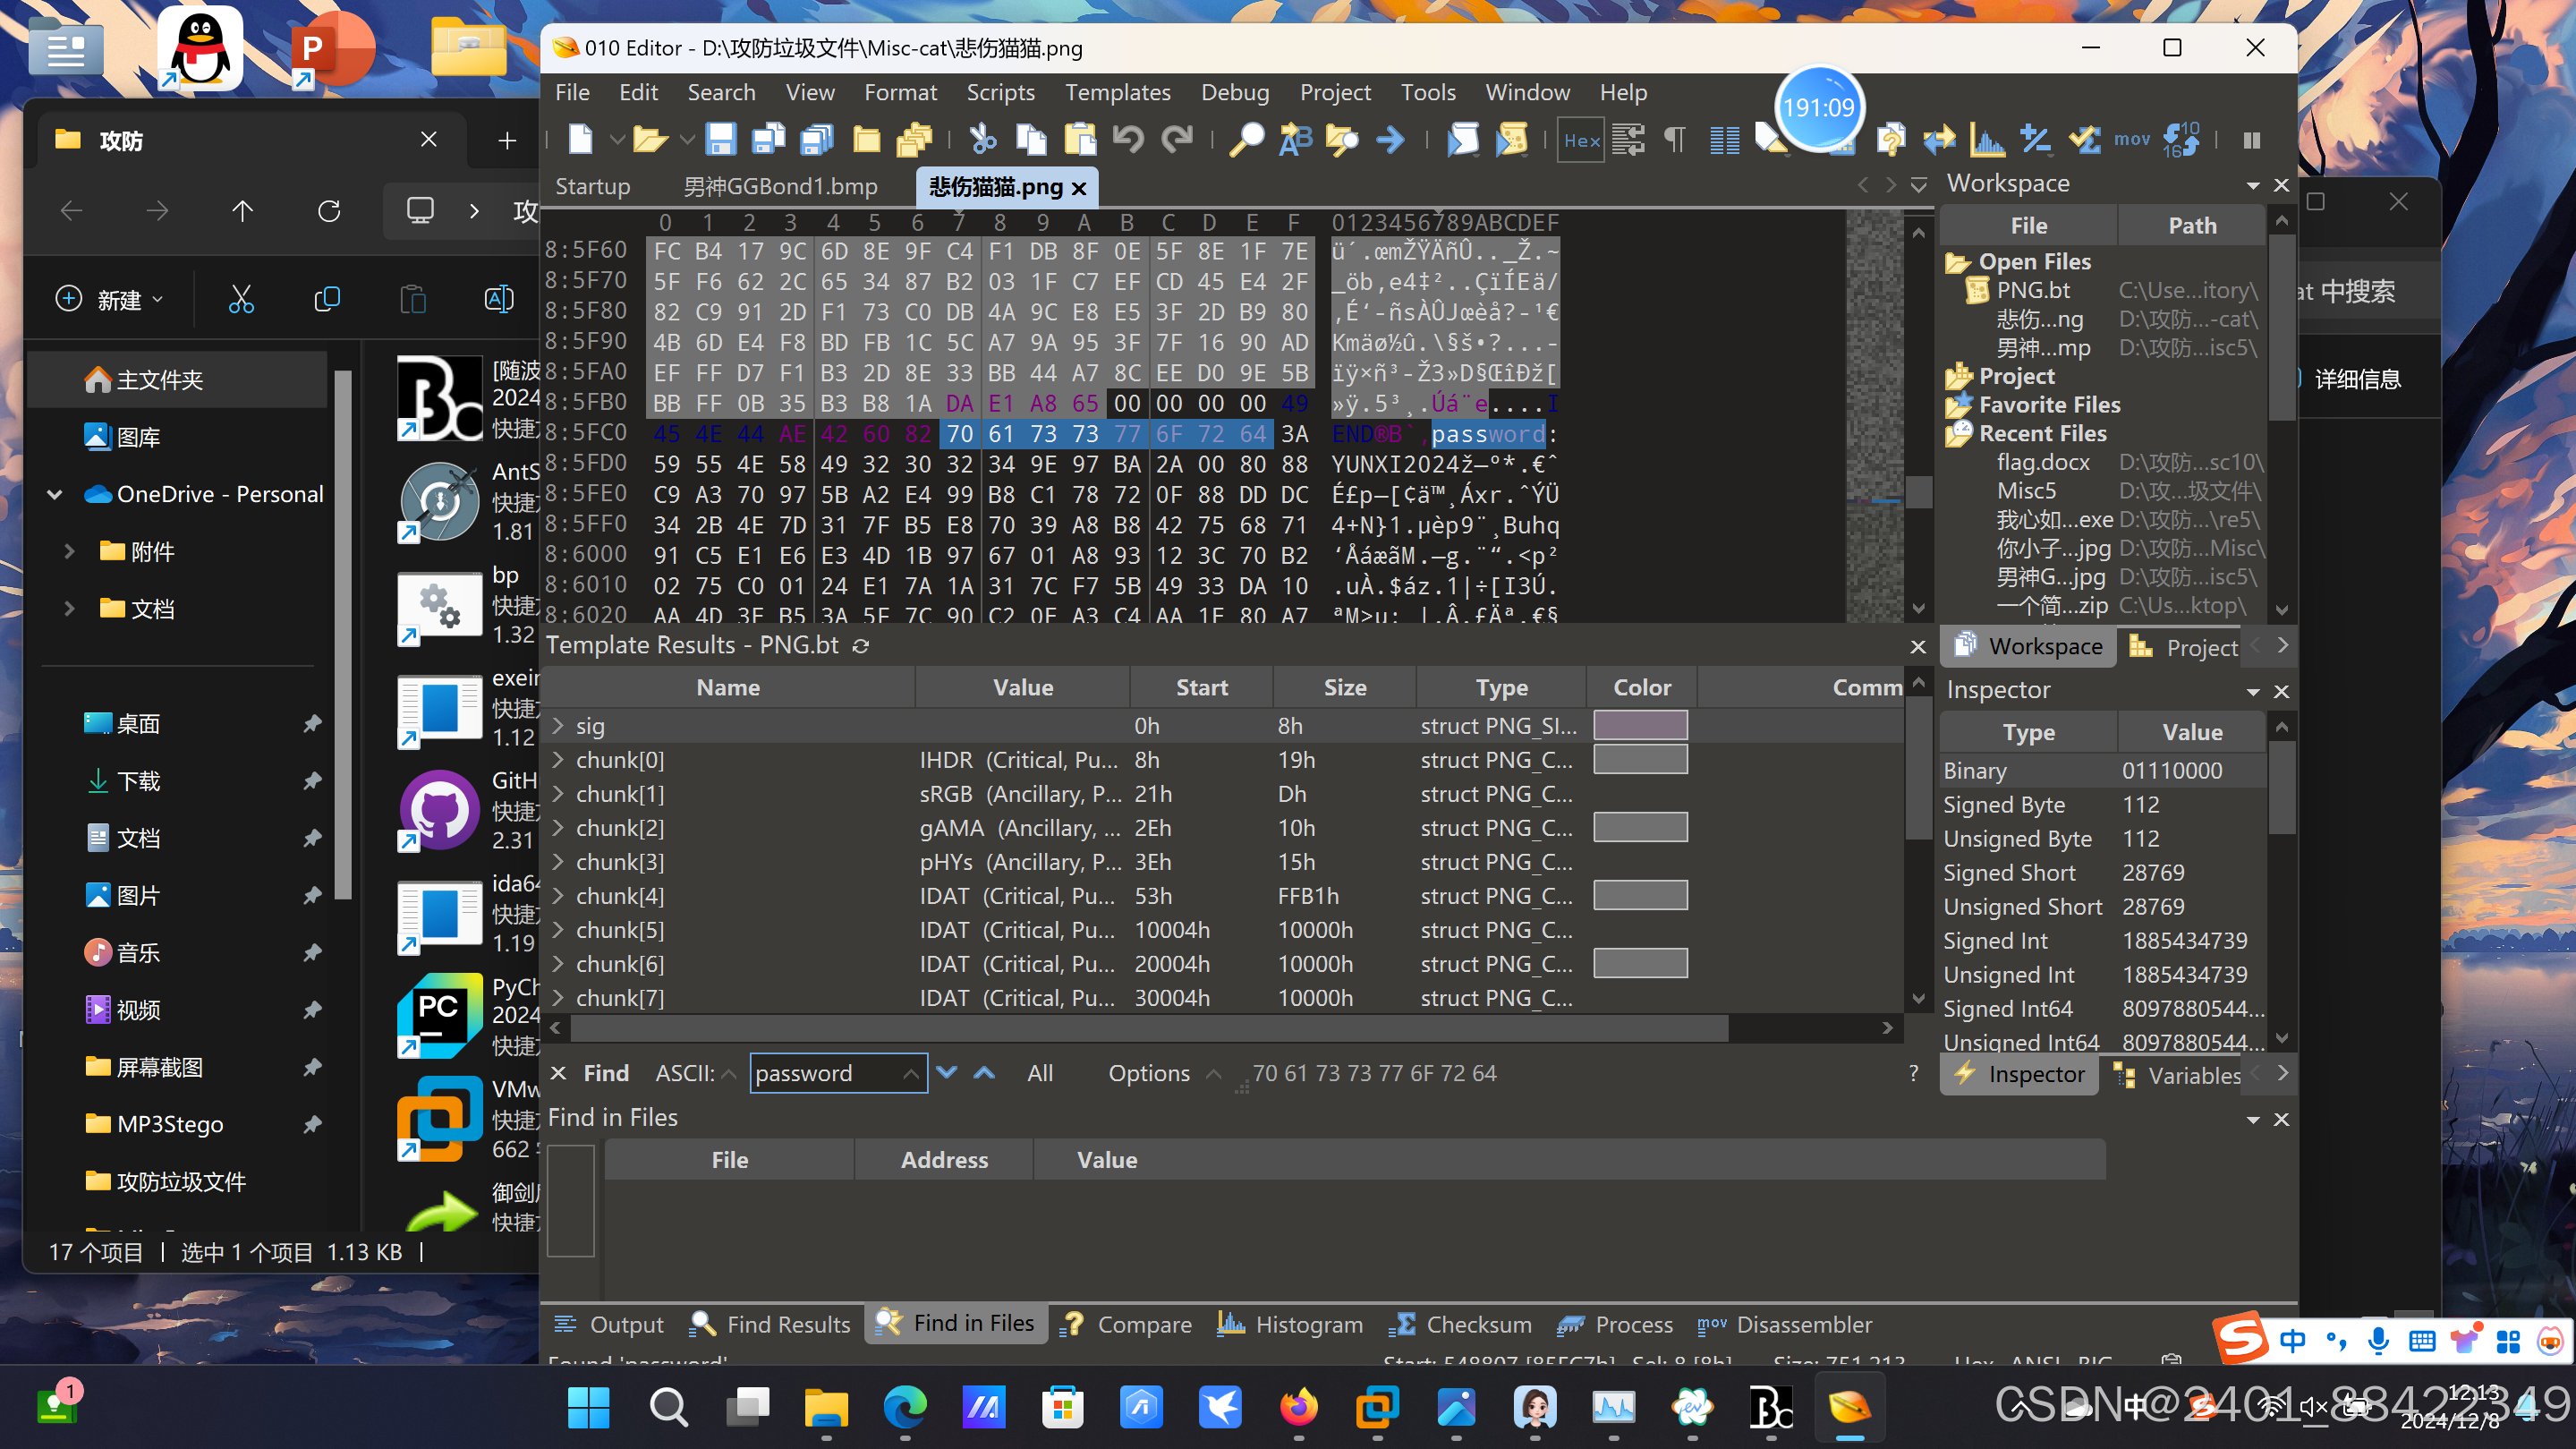The image size is (2576, 1449).
Task: Refresh the Template Results PNG.bt
Action: coord(860,646)
